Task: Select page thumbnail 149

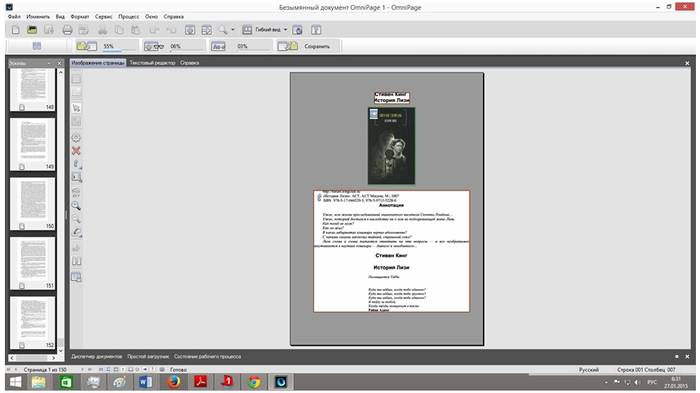Action: tap(33, 144)
